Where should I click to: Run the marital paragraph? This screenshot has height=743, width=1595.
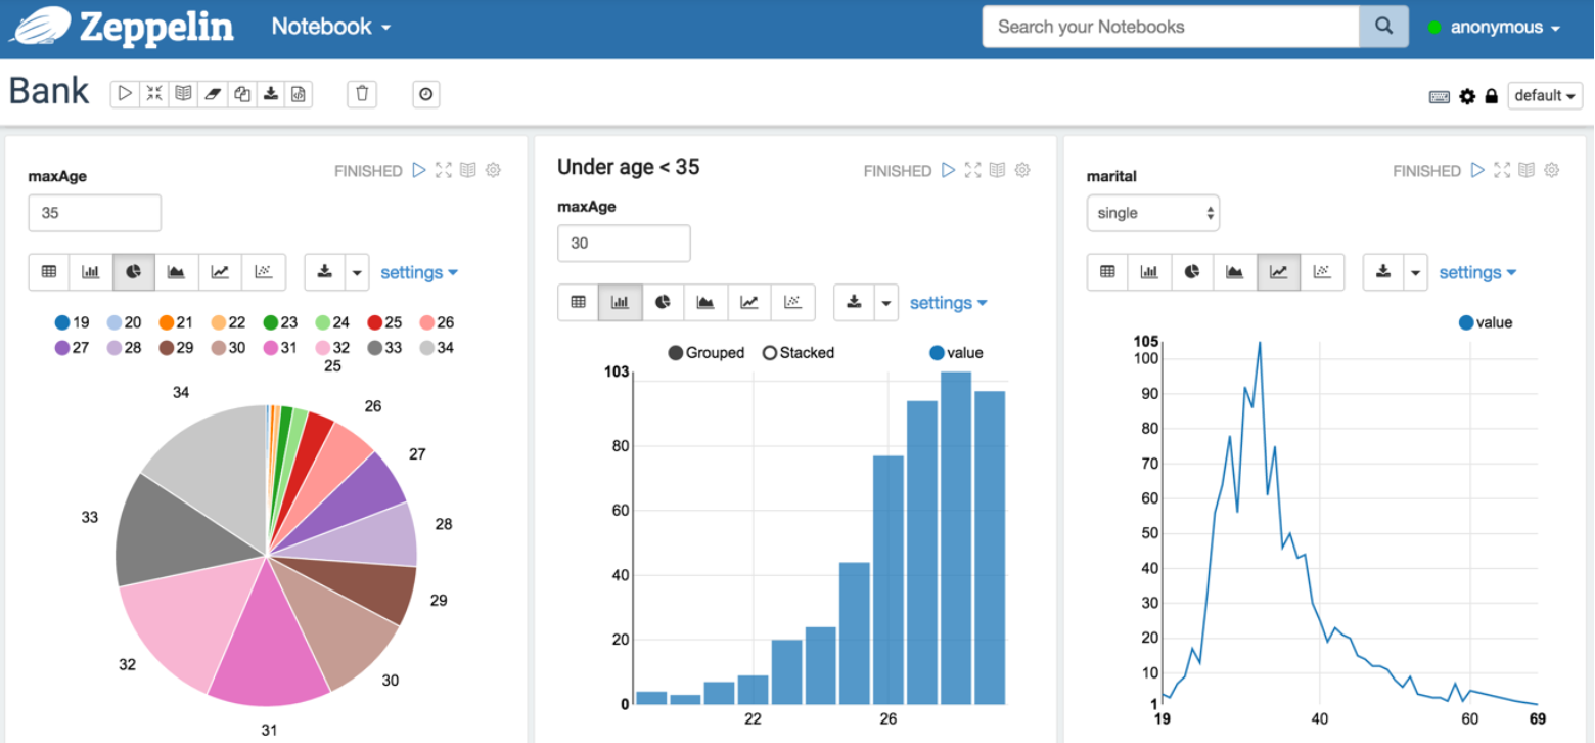(x=1478, y=170)
